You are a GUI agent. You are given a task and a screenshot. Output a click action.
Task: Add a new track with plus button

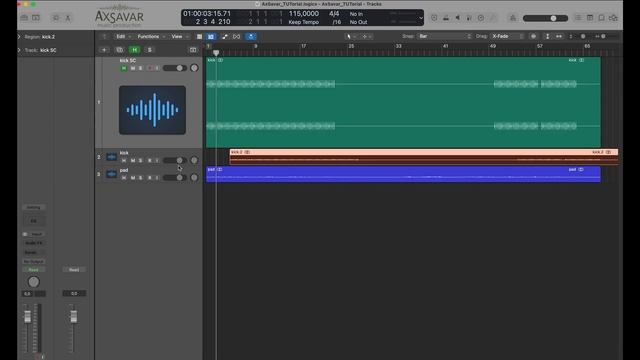(x=104, y=50)
